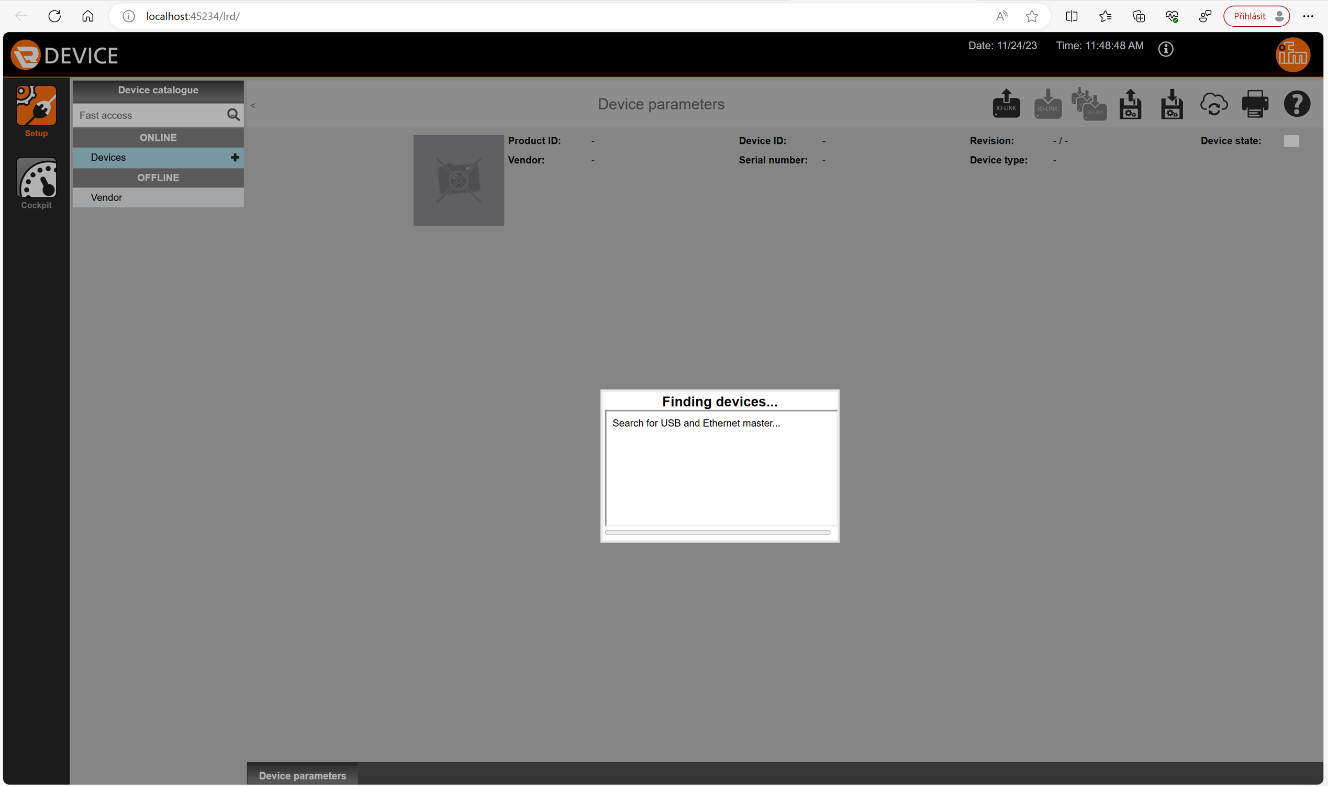
Task: Click into the Fast access search field
Action: (148, 115)
